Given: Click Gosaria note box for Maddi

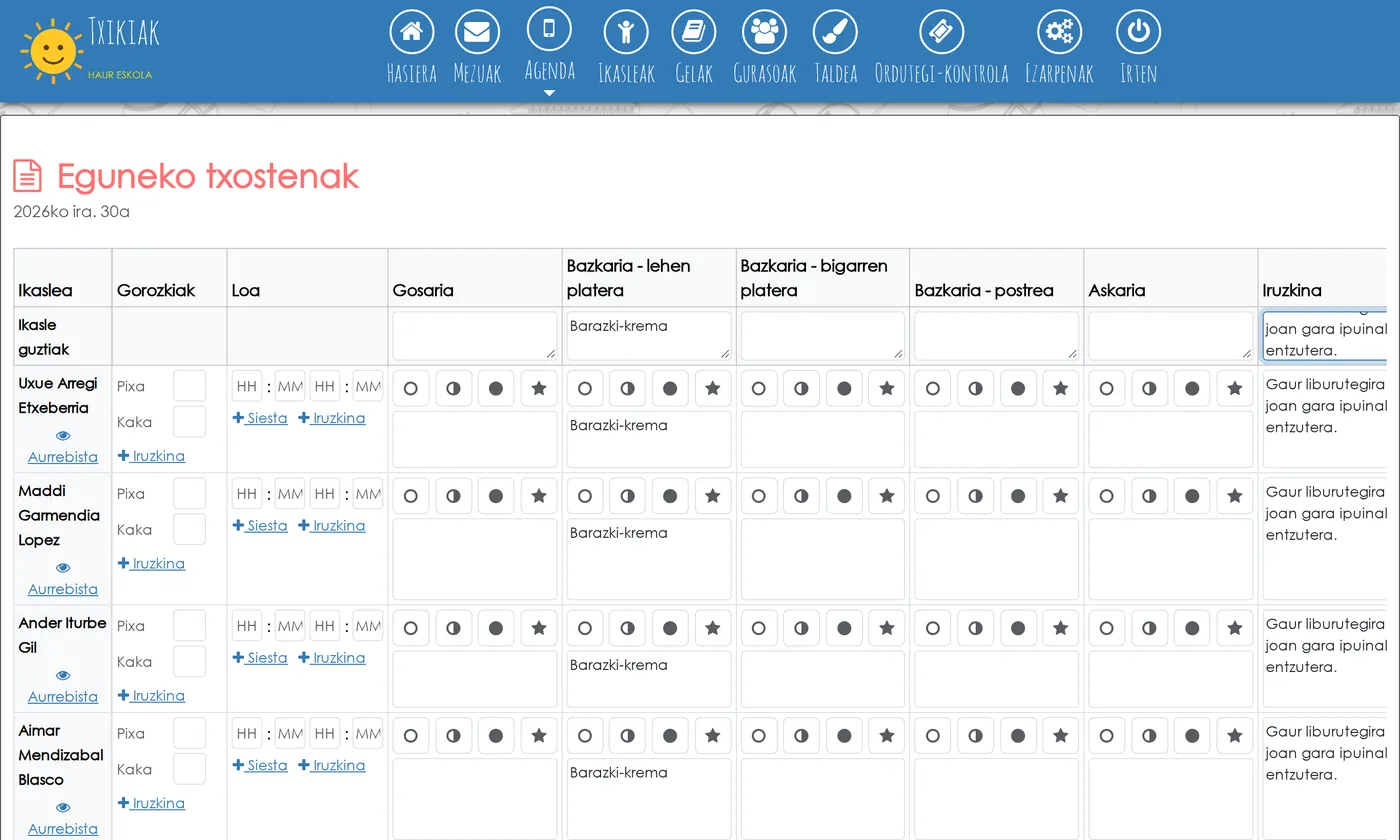Looking at the screenshot, I should pos(475,559).
